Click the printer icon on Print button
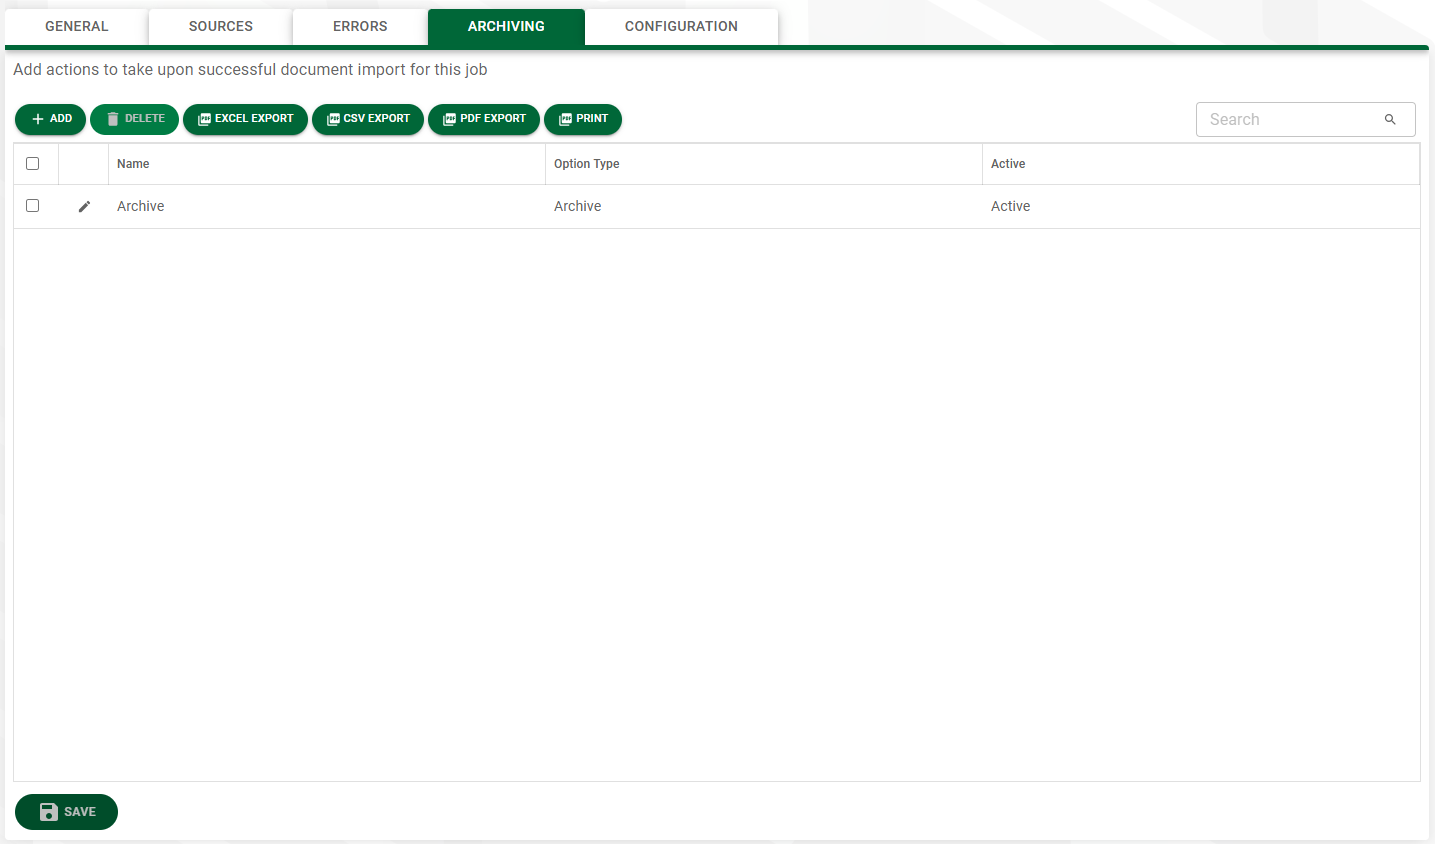The height and width of the screenshot is (844, 1435). coord(565,119)
